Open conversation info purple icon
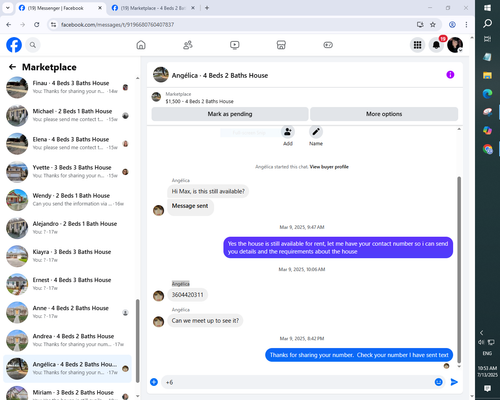This screenshot has width=500, height=400. [x=450, y=75]
